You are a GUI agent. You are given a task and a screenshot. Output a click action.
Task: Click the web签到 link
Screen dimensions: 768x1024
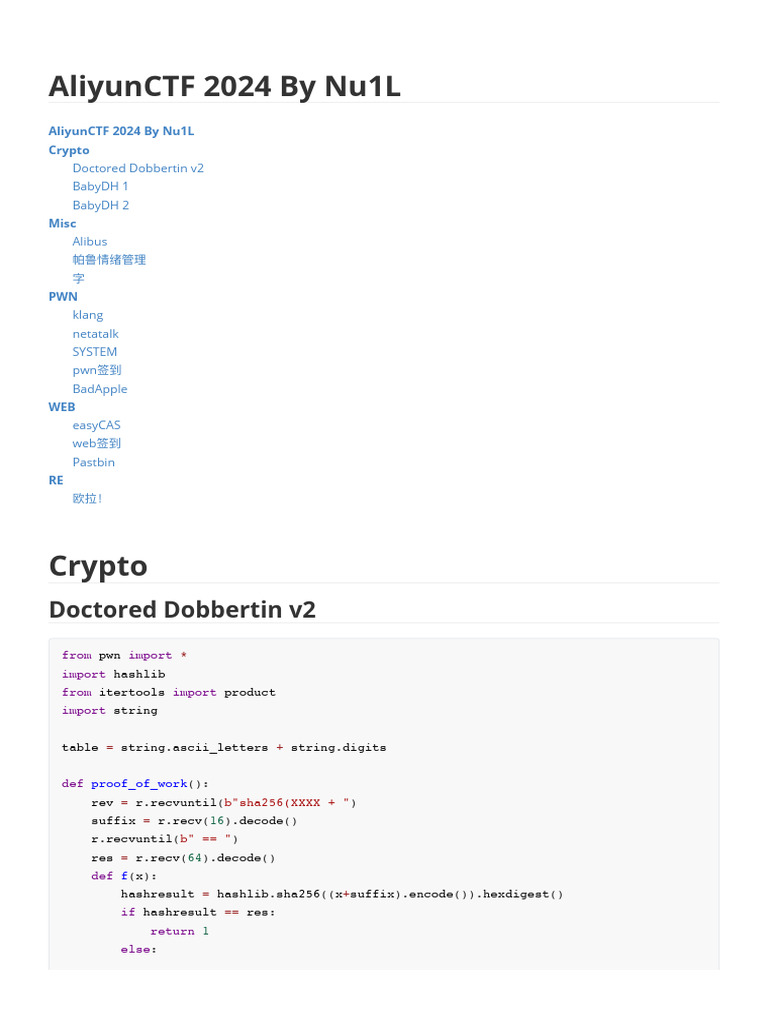point(96,443)
